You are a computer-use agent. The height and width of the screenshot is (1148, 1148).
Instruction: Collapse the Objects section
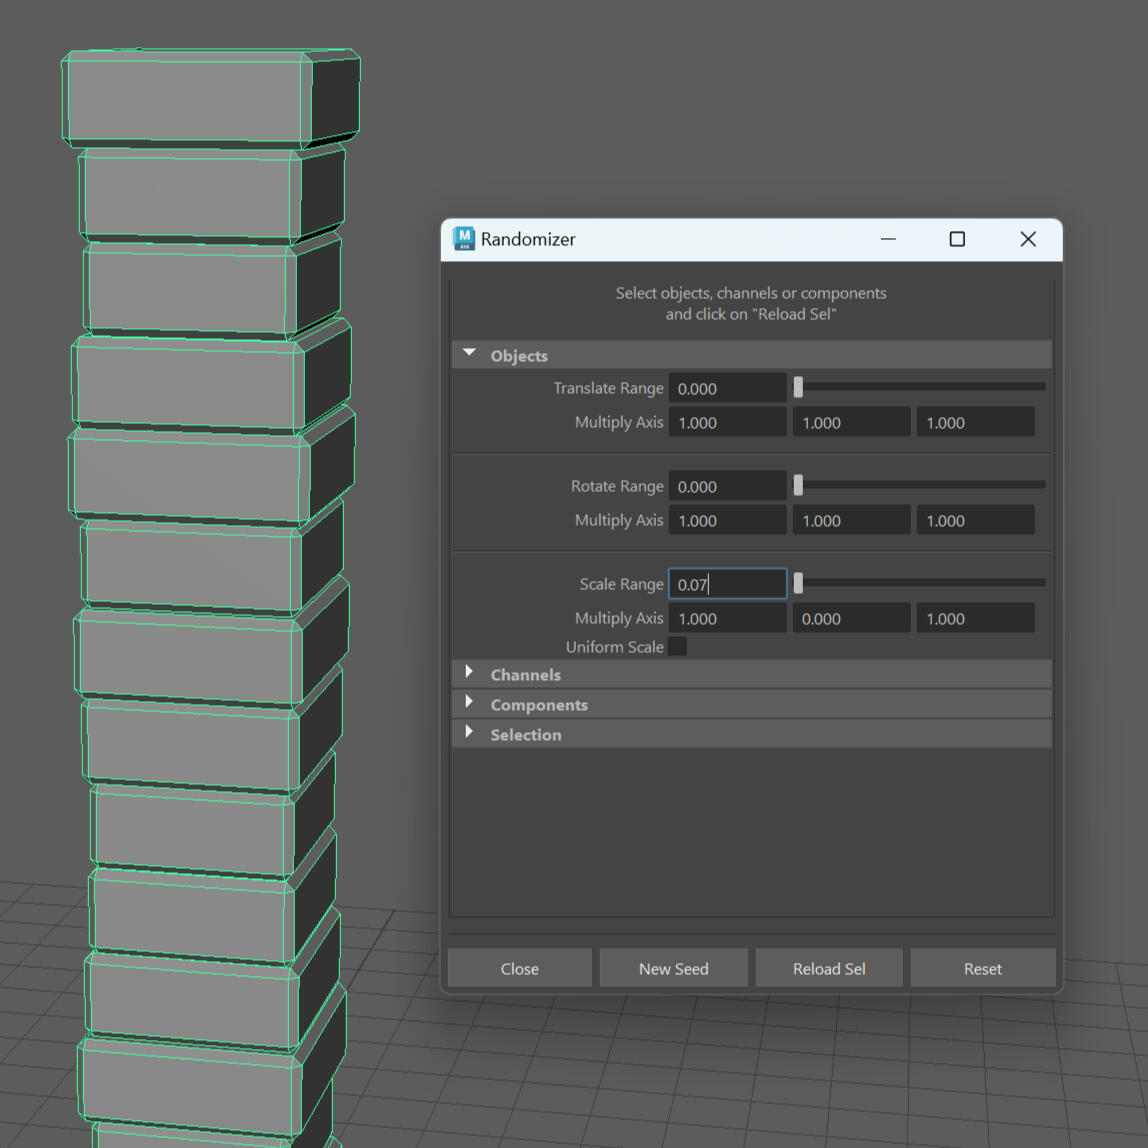(470, 355)
